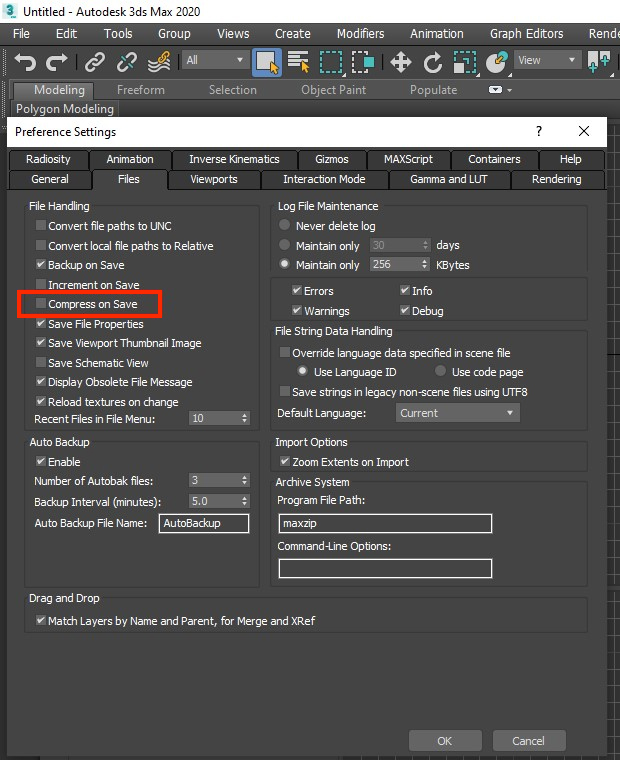620x760 pixels.
Task: Choose the Select and Rotate tool
Action: click(x=432, y=62)
